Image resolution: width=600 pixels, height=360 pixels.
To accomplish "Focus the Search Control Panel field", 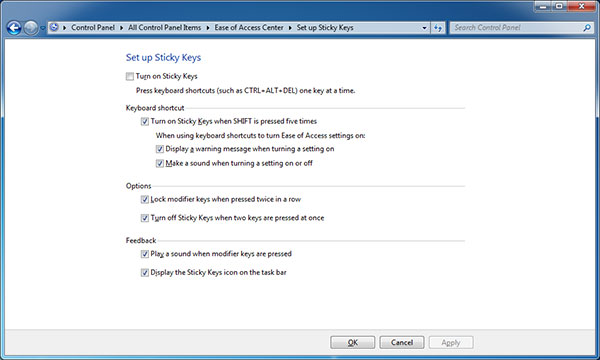I will (522, 28).
